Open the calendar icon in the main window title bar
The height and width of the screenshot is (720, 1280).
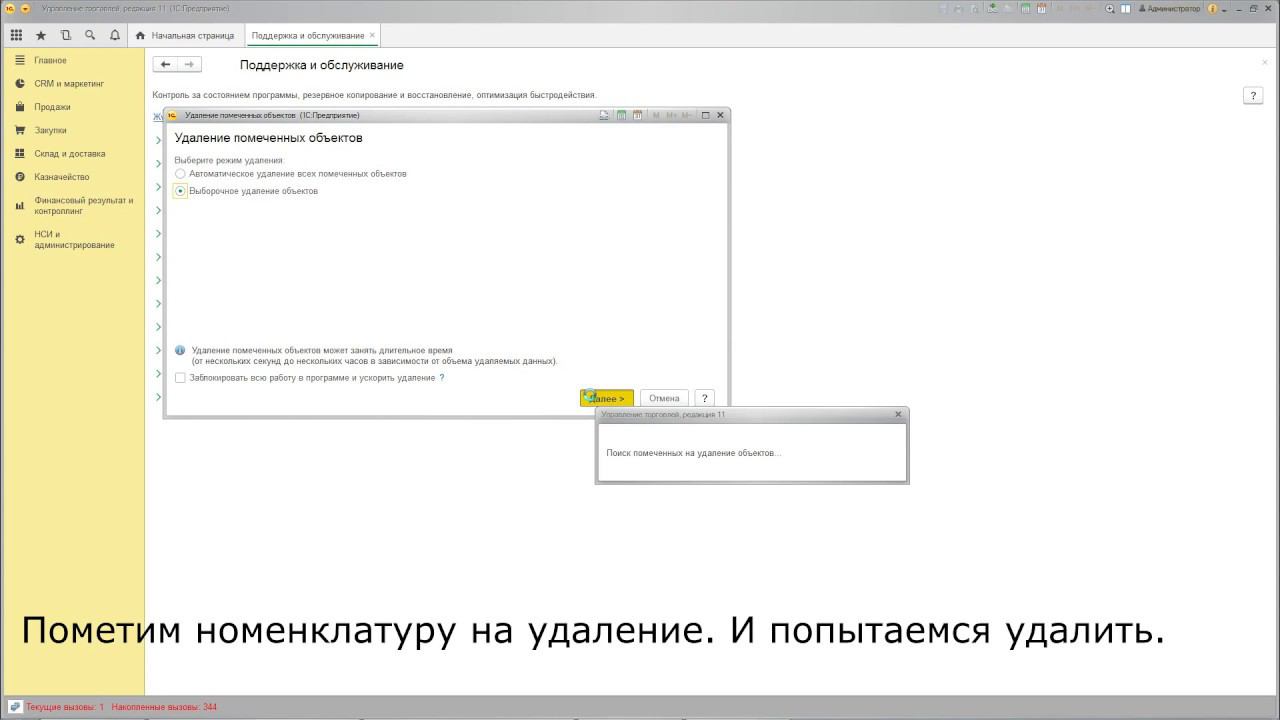pos(1041,8)
